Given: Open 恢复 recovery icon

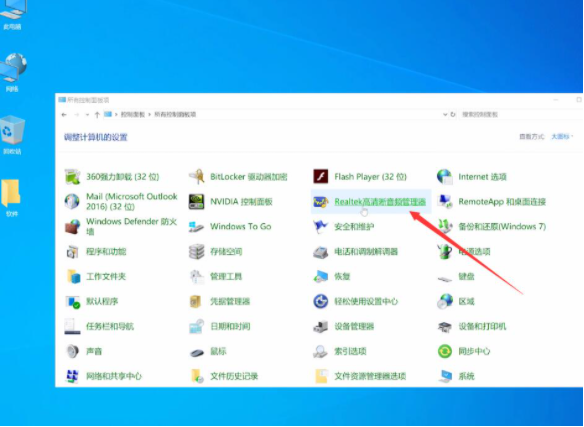Looking at the screenshot, I should point(320,276).
